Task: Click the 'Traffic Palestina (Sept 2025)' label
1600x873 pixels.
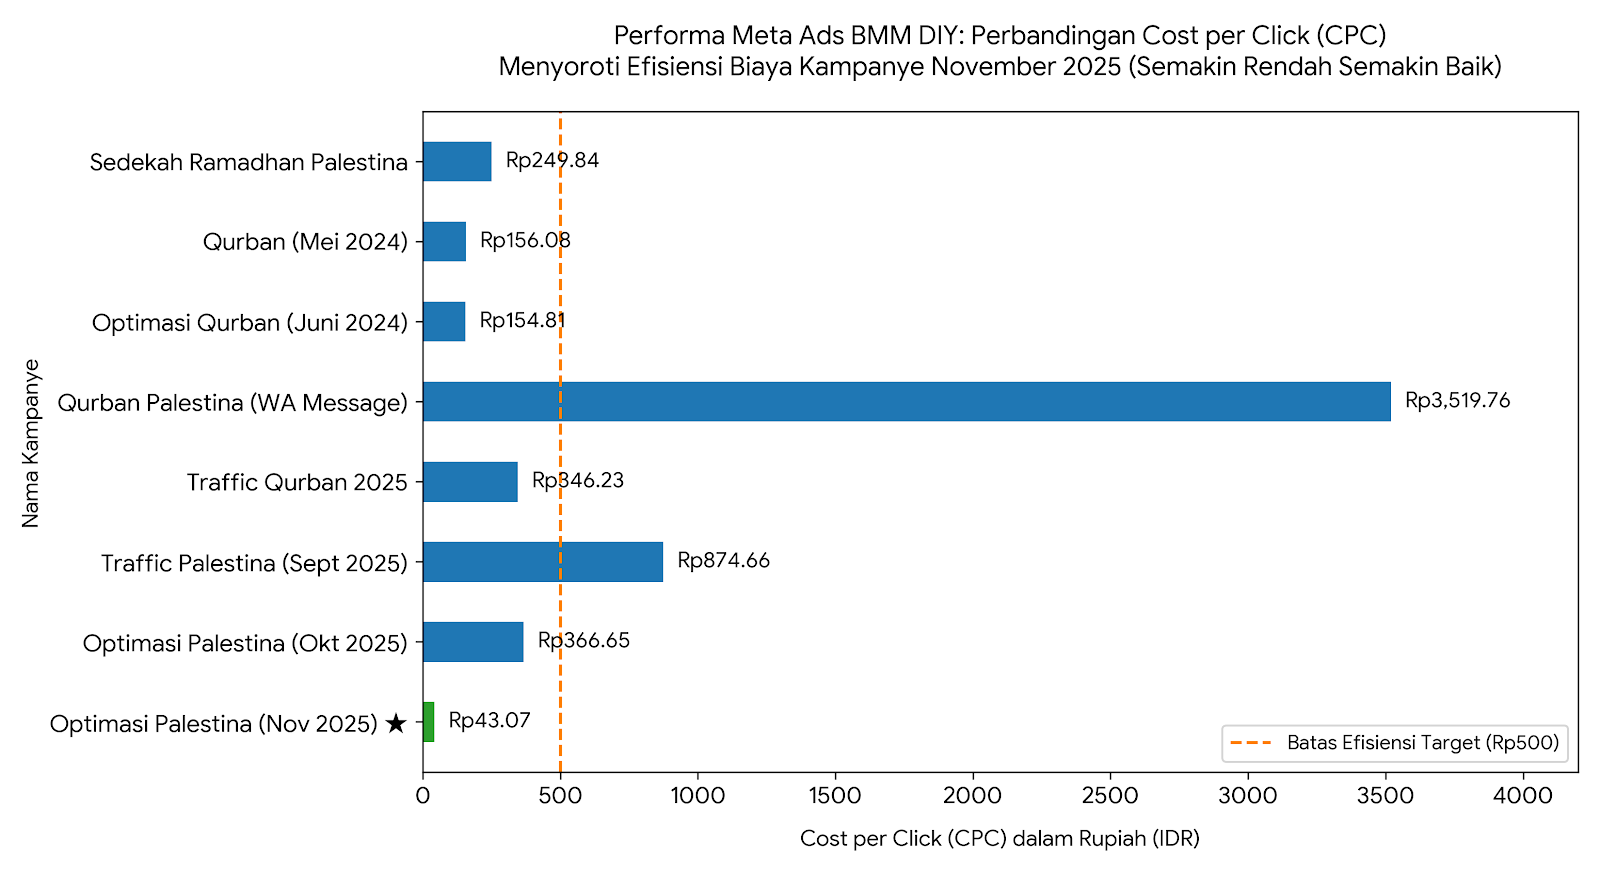Action: (x=255, y=563)
